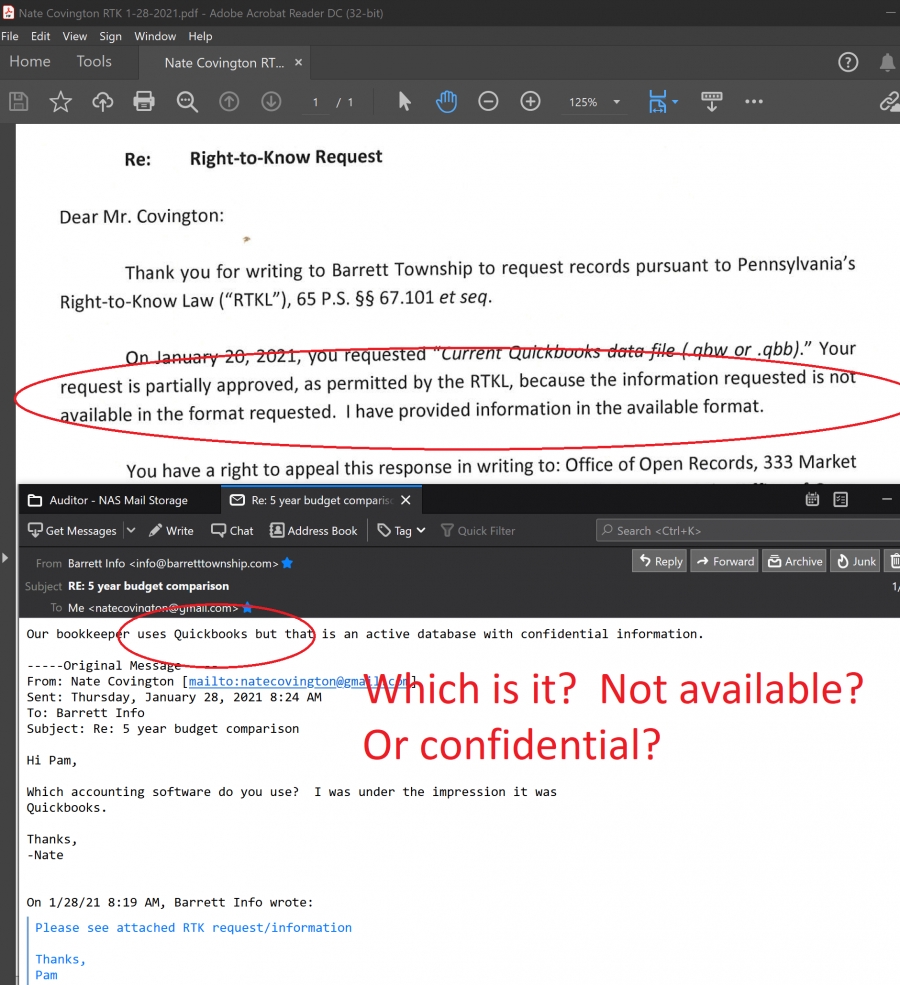Image resolution: width=900 pixels, height=985 pixels.
Task: Select the Nate Covington RT... document tab
Action: tap(224, 63)
